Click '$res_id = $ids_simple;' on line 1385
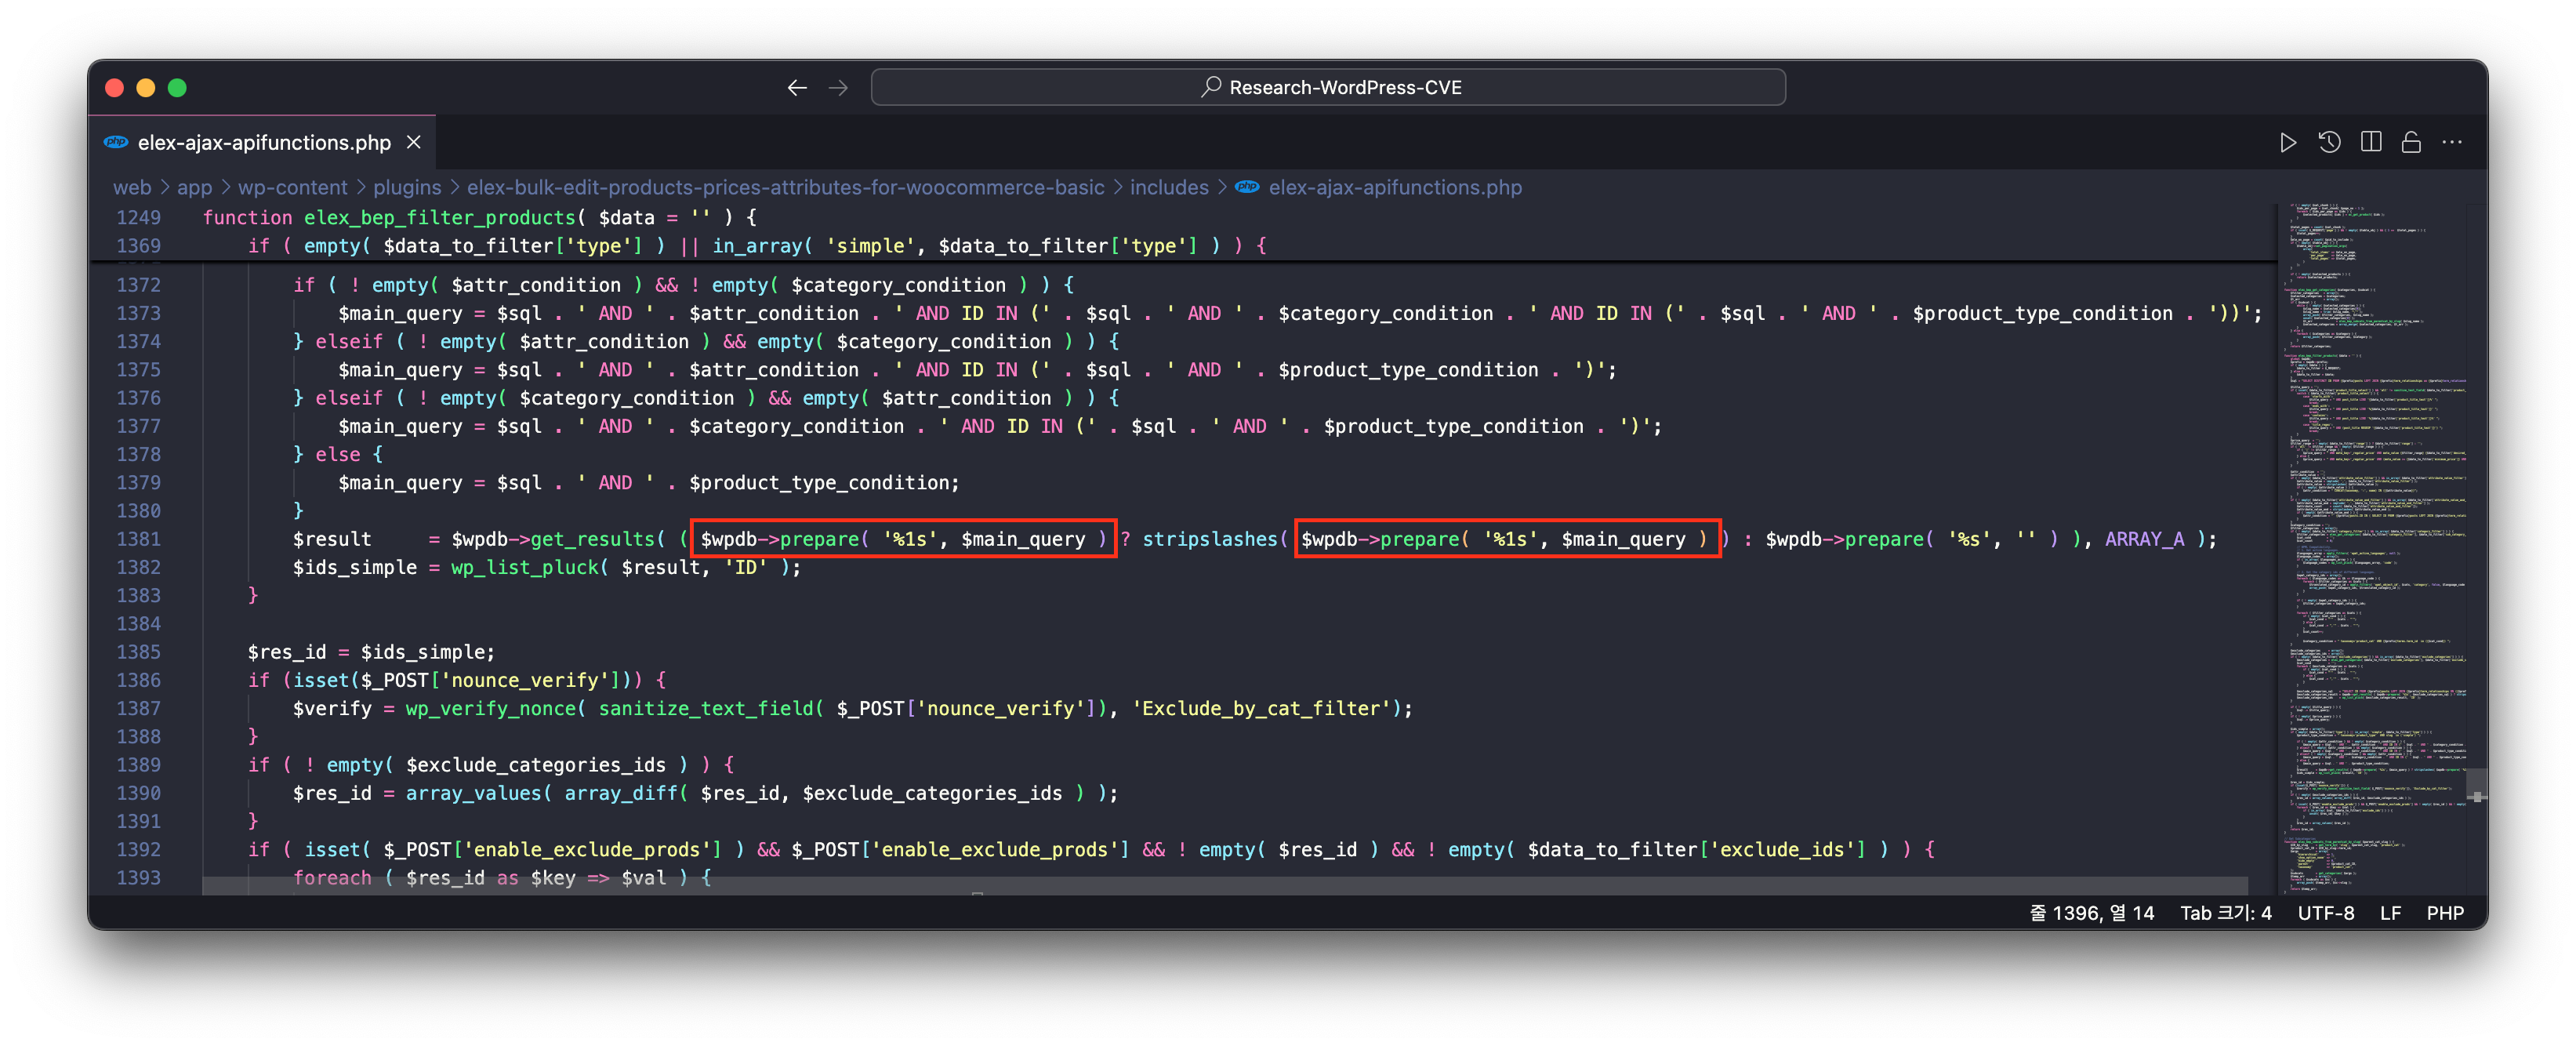2576x1046 pixels. tap(371, 652)
